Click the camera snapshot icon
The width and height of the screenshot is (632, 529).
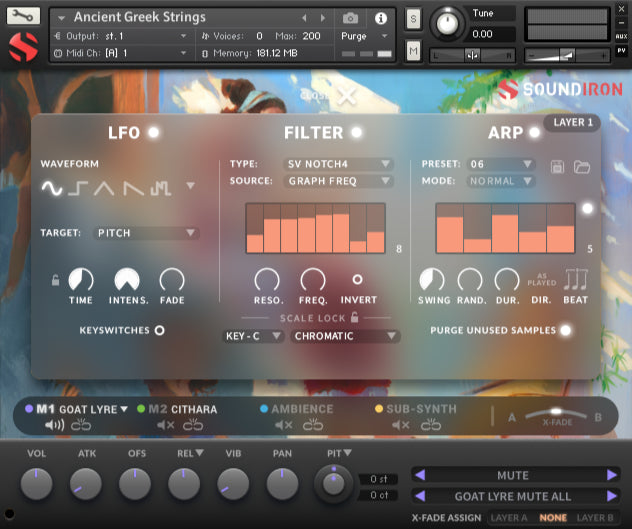click(x=350, y=18)
